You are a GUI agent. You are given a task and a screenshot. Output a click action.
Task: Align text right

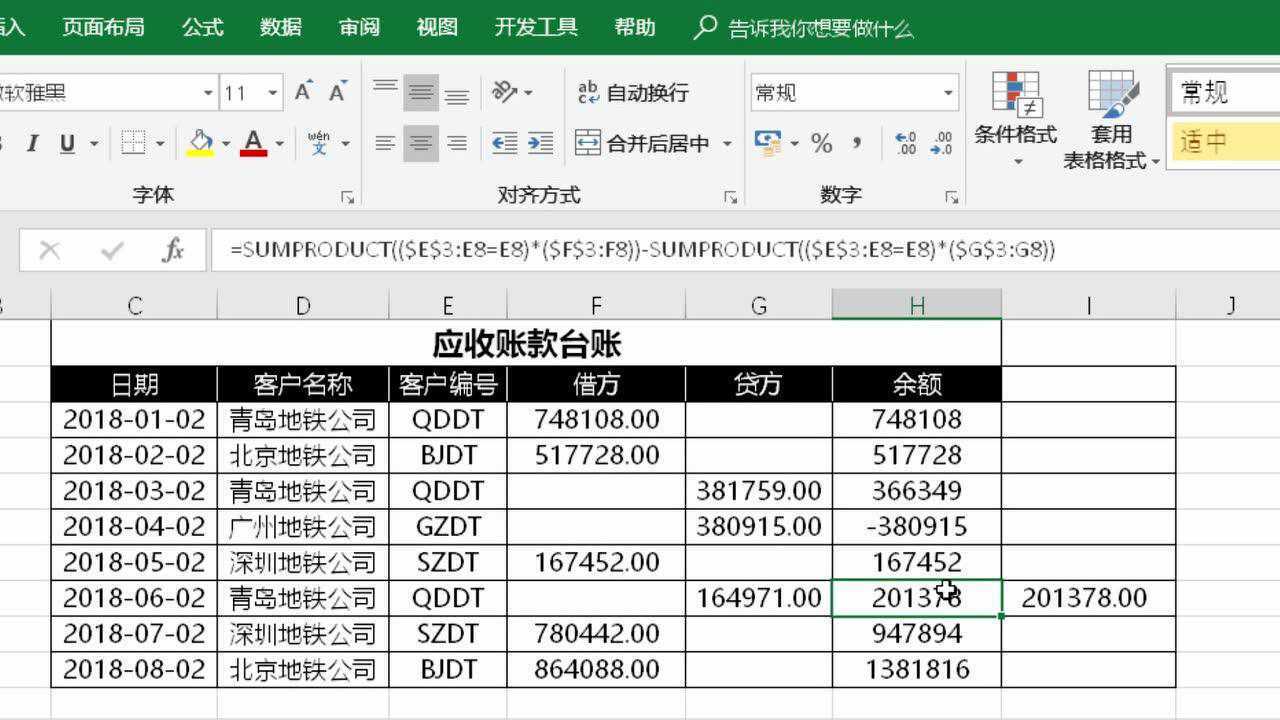(457, 144)
